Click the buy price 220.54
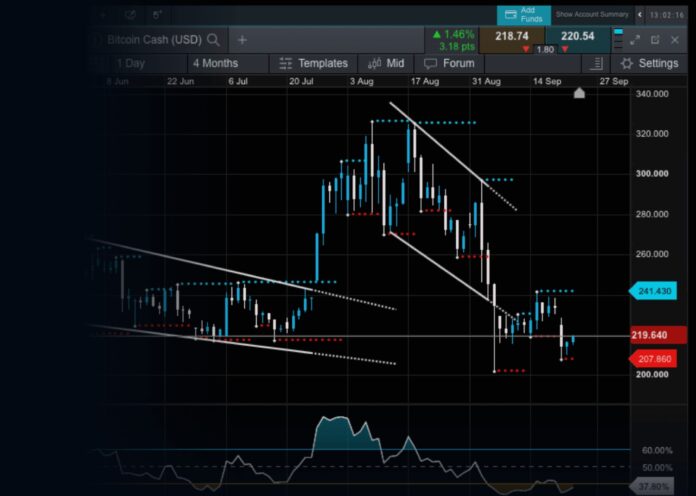Viewport: 696px width, 496px height. click(577, 35)
